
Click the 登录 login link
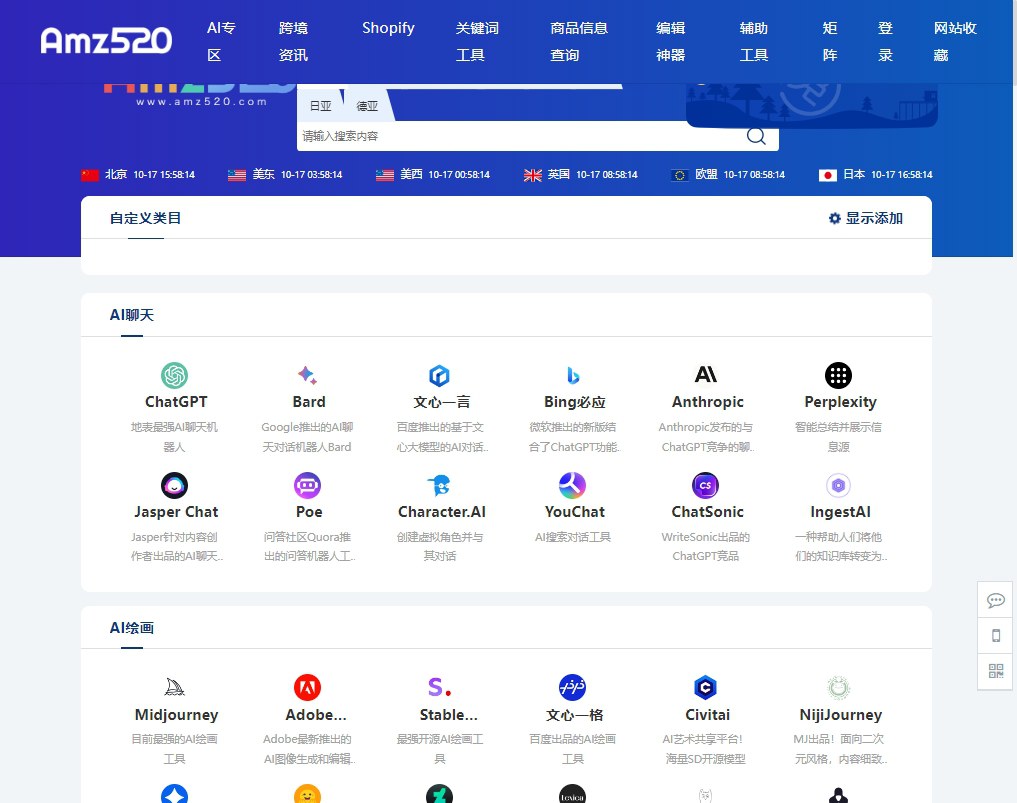(x=886, y=42)
